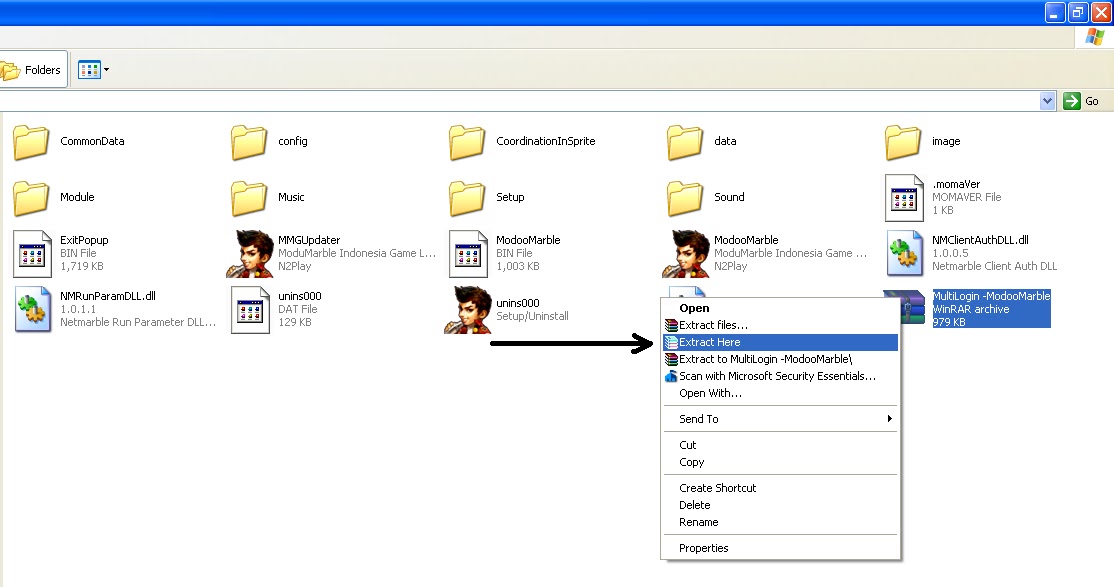Screen dimensions: 1114x587
Task: Click the .momaVer file name
Action: (956, 184)
